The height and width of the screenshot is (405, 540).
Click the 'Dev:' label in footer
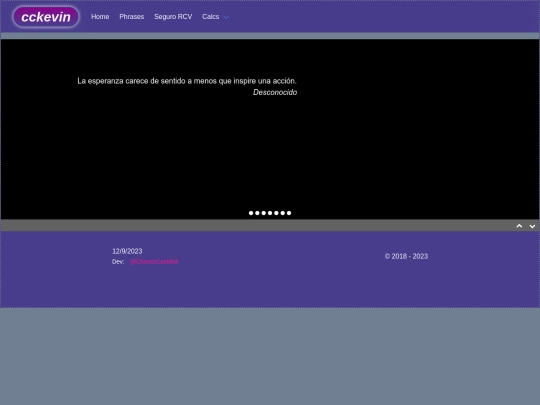coord(118,262)
